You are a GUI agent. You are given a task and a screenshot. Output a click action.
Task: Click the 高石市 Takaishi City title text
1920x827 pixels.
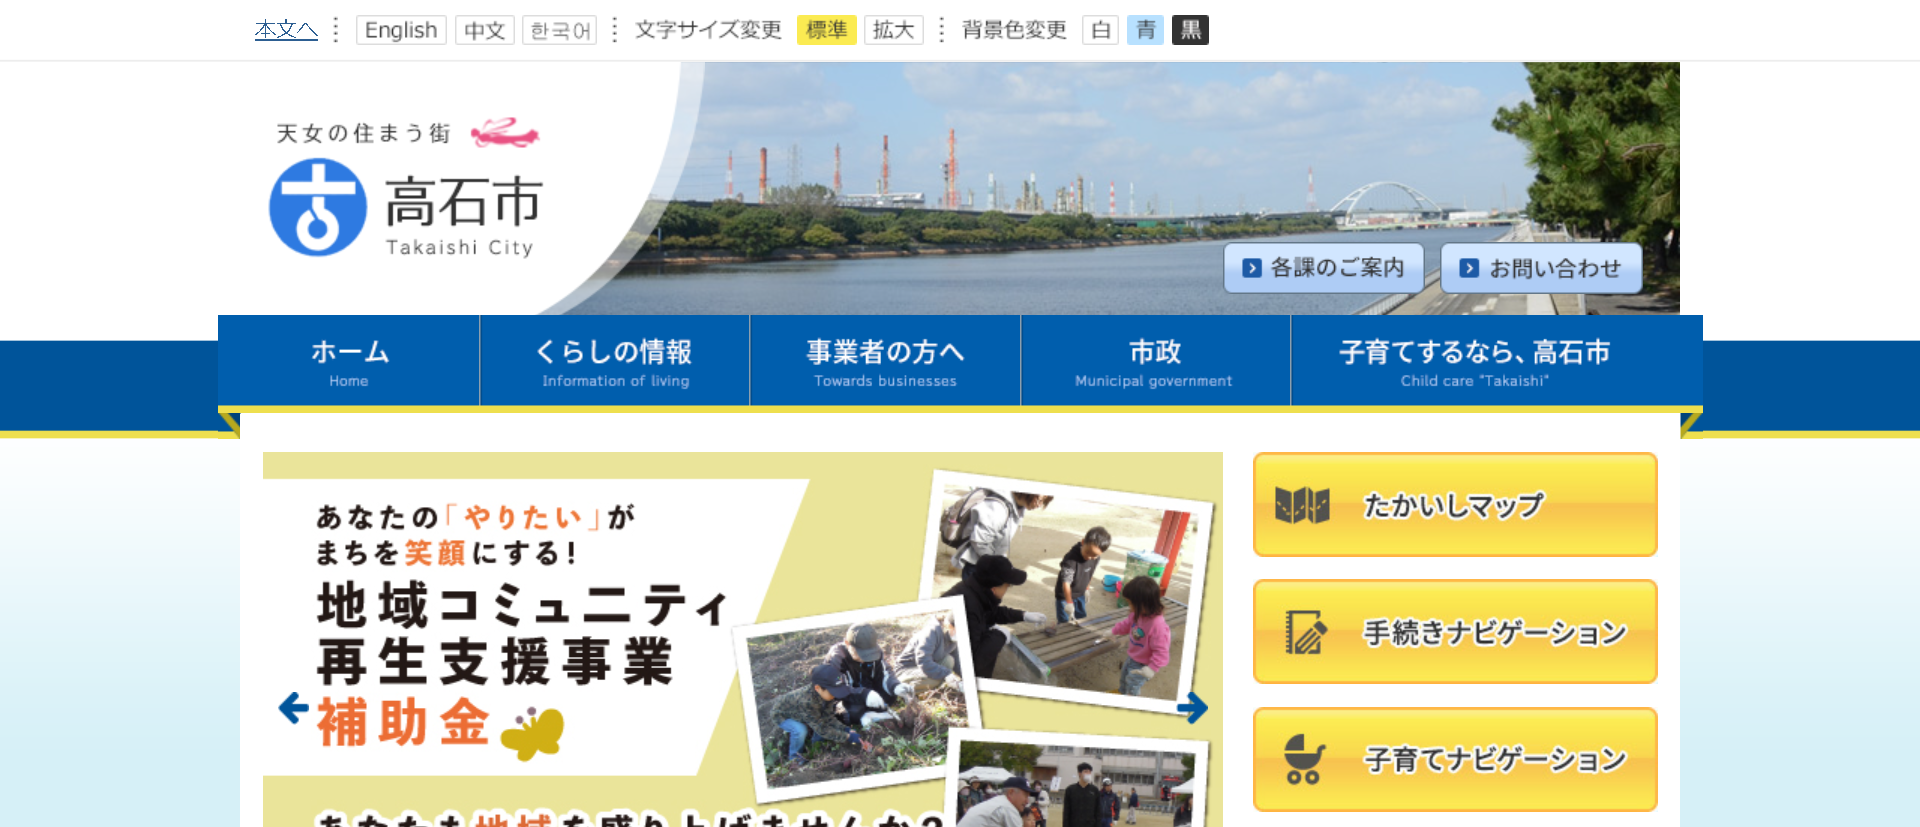(463, 215)
